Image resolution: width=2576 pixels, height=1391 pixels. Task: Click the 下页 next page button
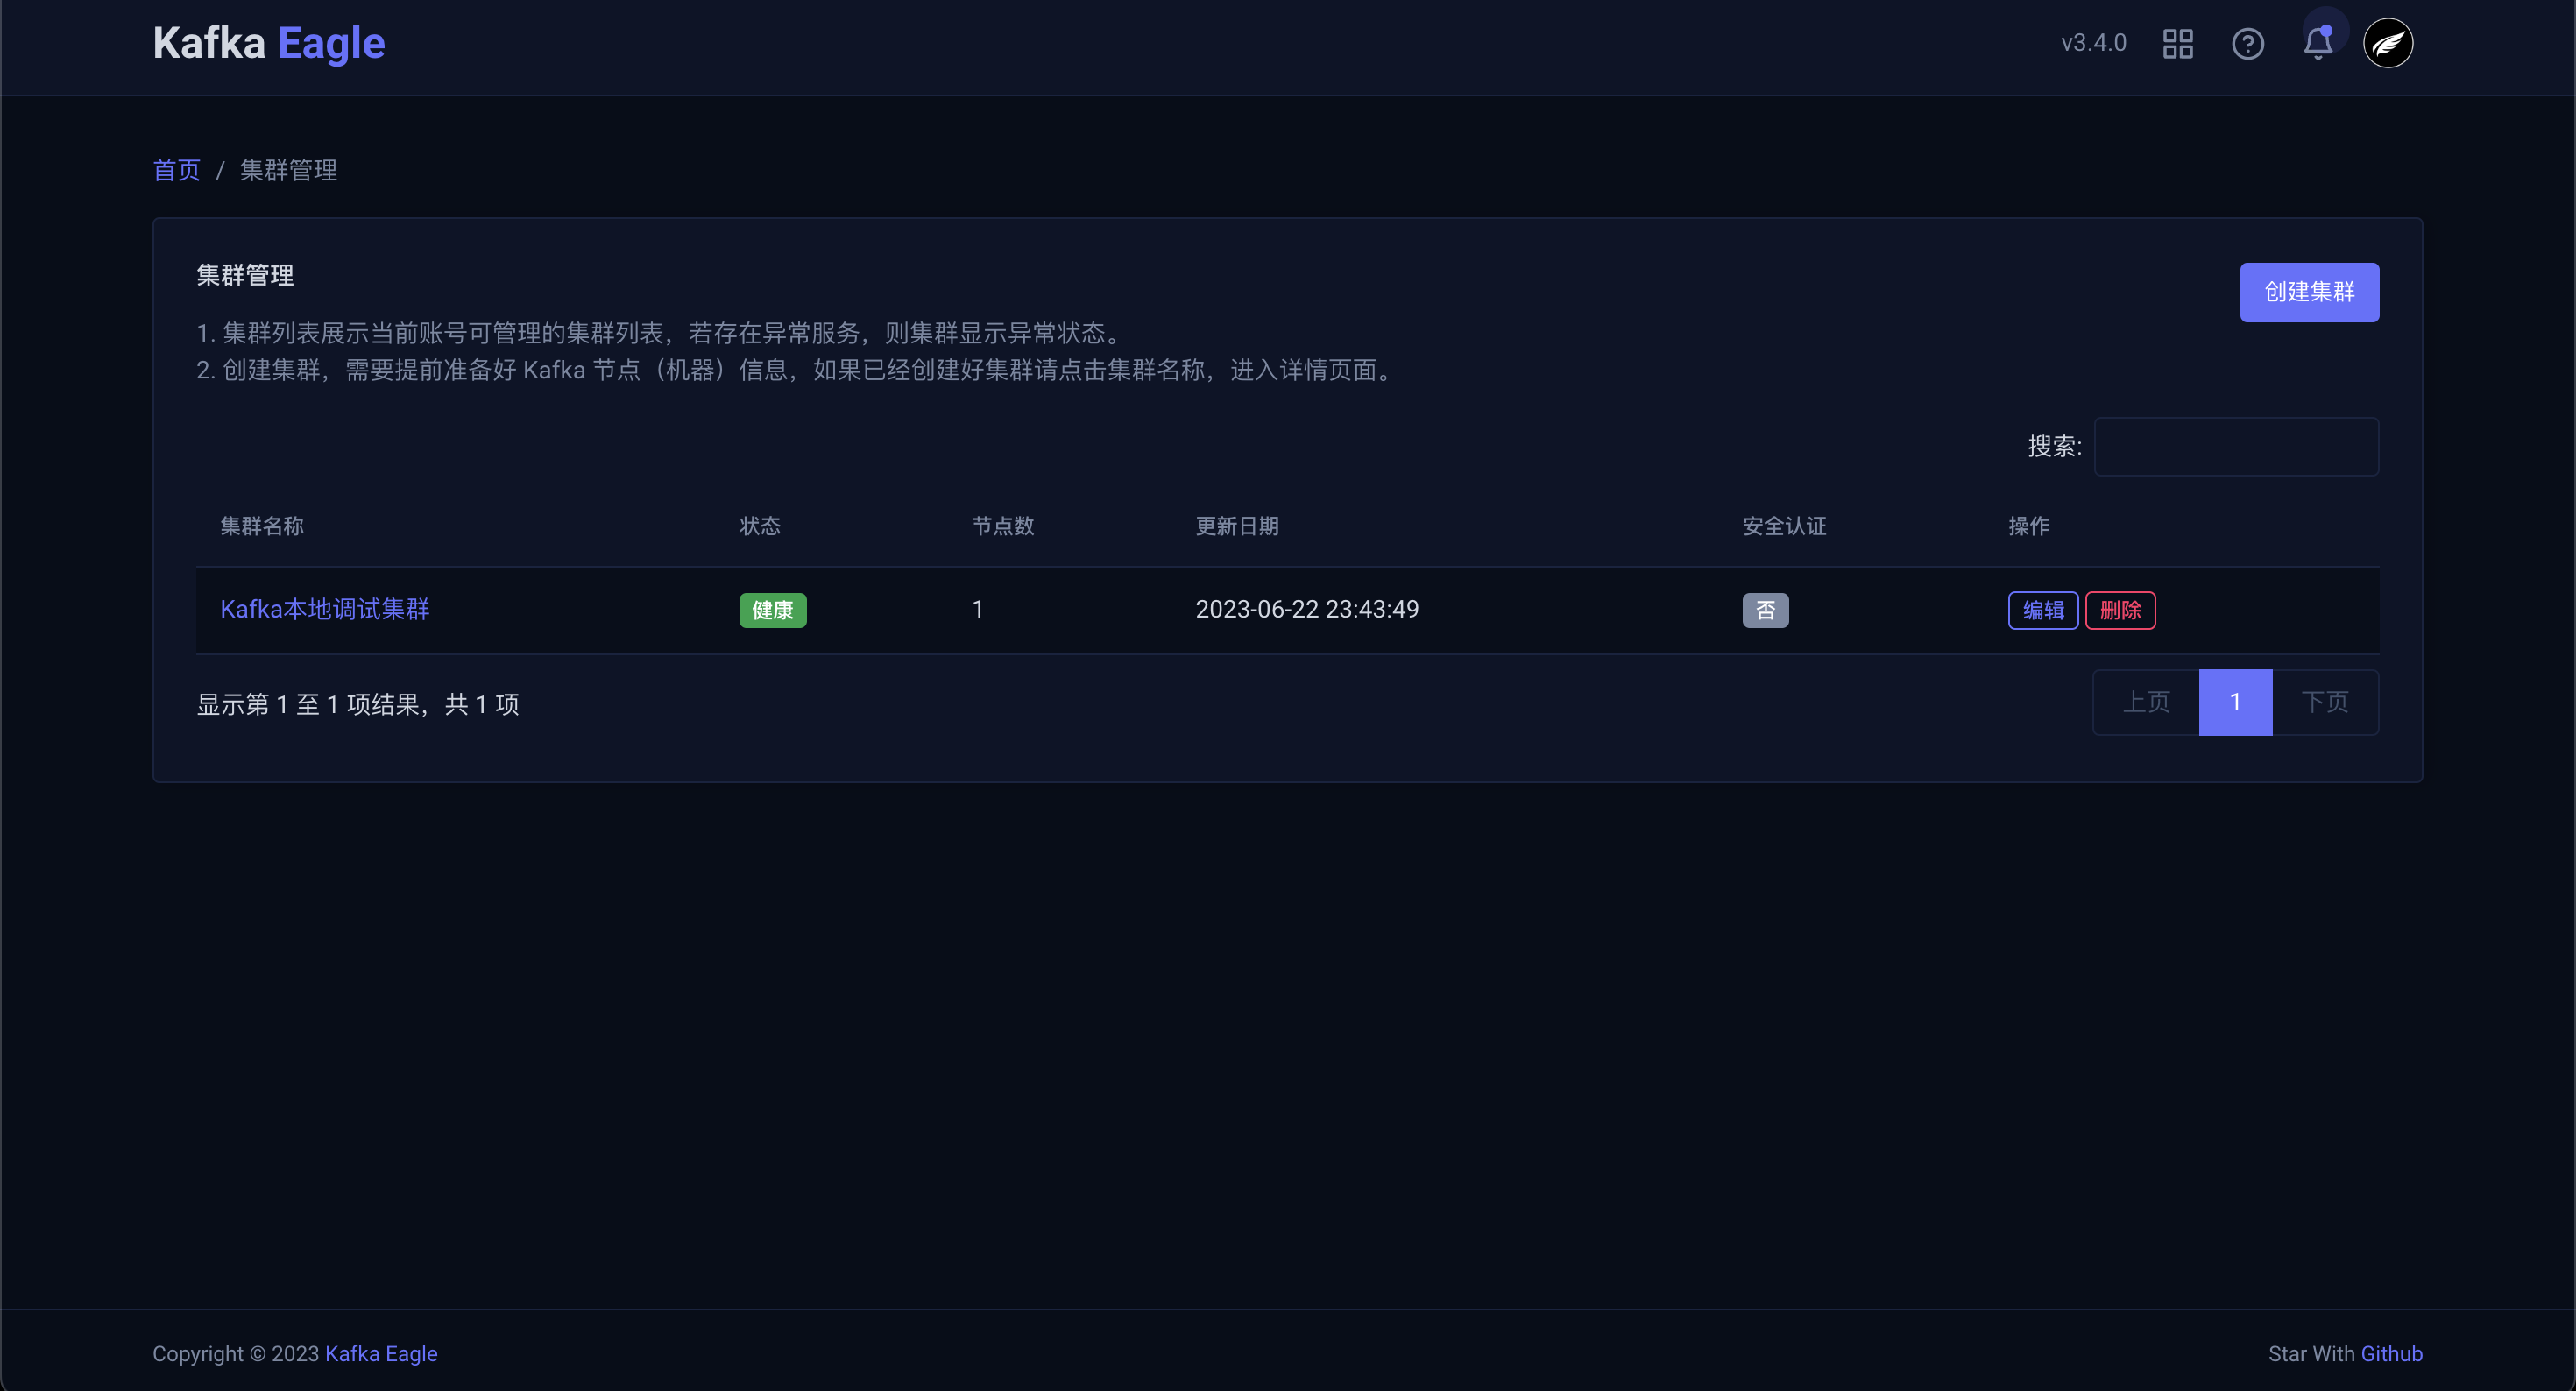[2324, 702]
